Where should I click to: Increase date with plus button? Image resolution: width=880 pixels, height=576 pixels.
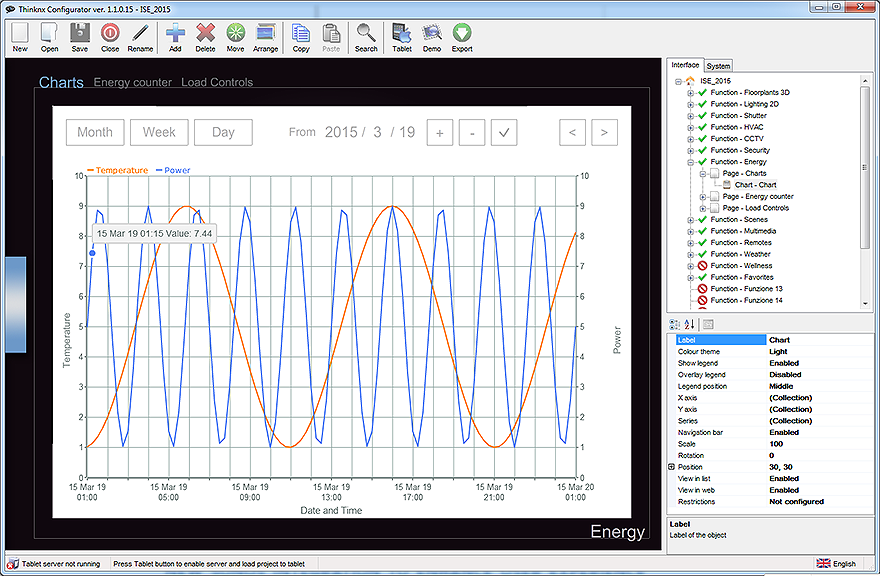pyautogui.click(x=439, y=132)
